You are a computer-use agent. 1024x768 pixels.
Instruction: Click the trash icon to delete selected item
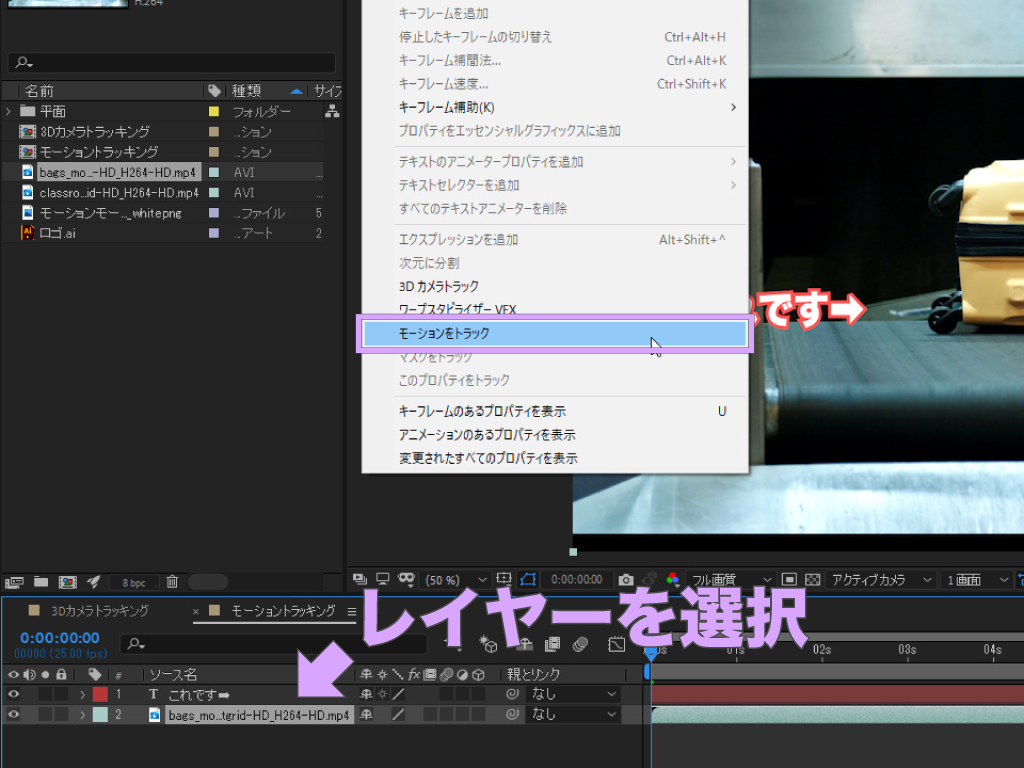(x=172, y=581)
